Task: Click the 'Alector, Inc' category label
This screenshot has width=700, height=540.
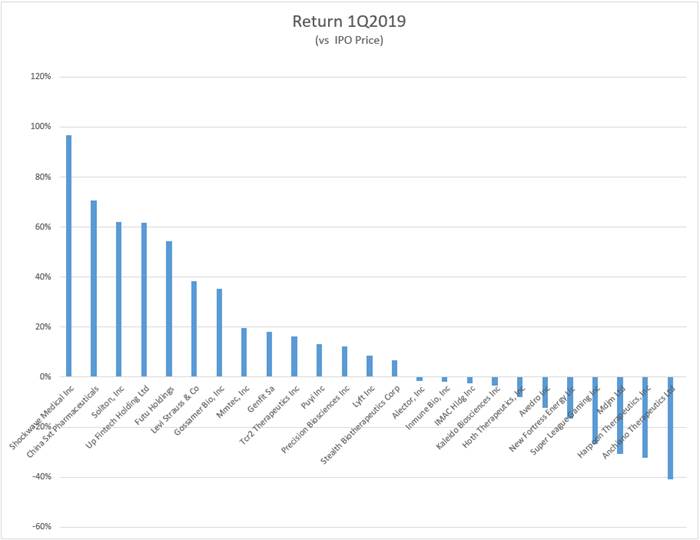Action: [x=408, y=402]
